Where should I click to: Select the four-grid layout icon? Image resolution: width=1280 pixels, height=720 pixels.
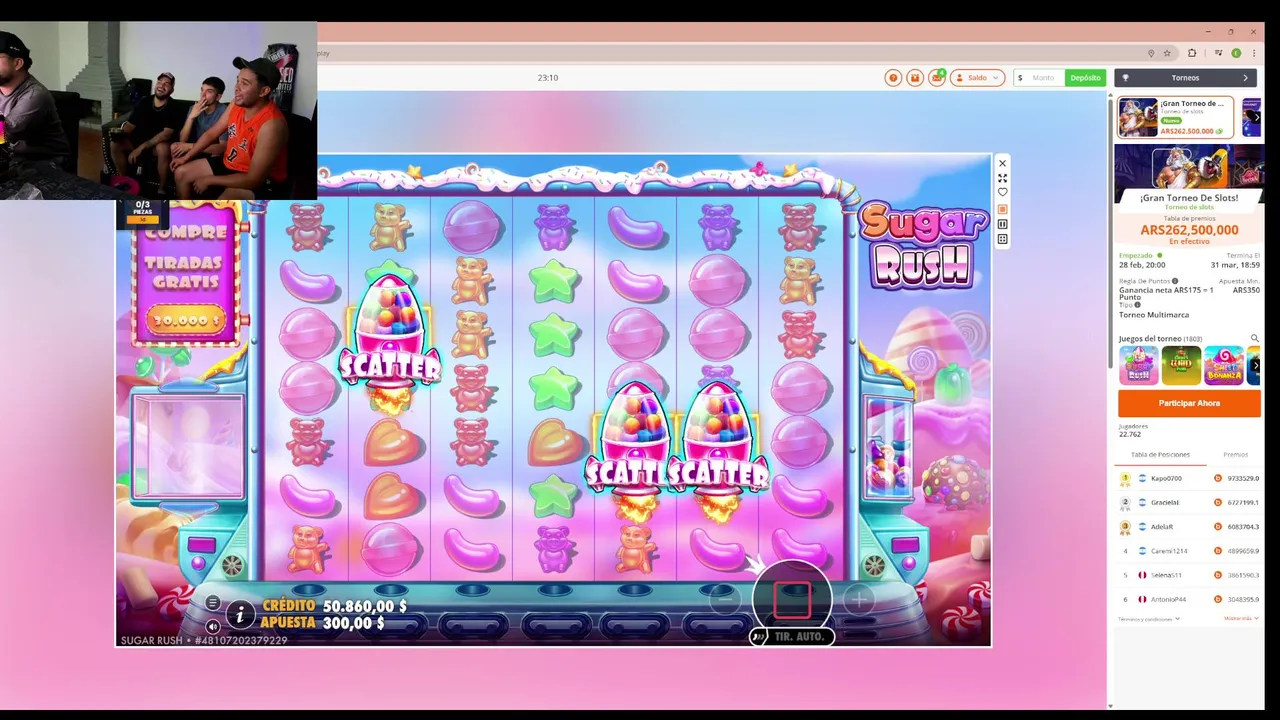click(x=1002, y=239)
